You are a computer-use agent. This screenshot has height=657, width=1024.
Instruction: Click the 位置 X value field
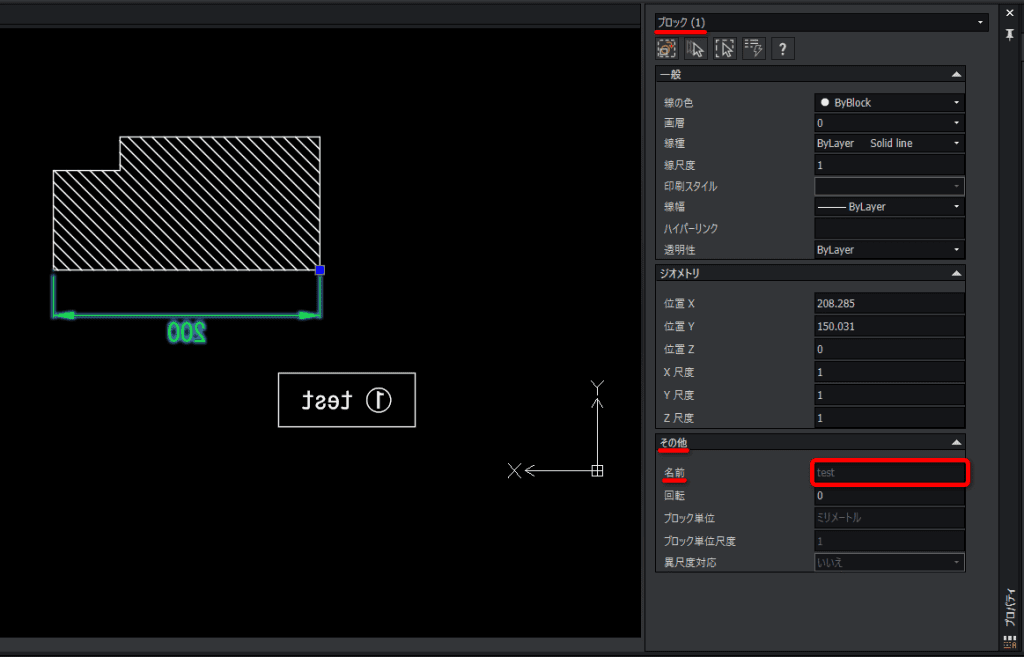point(889,303)
